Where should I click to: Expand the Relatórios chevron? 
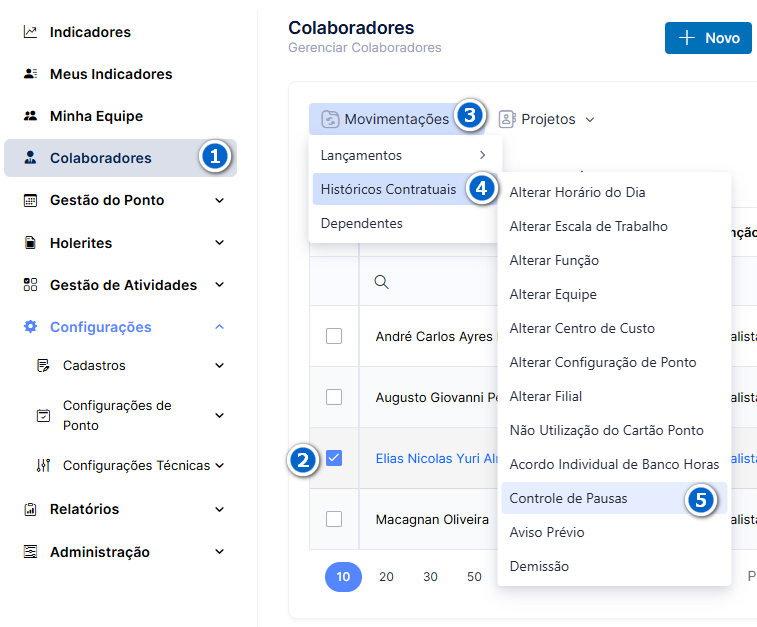point(220,509)
